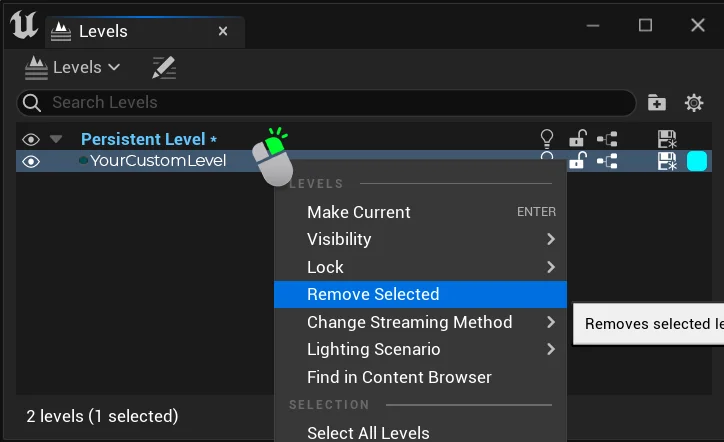Open the Levels panel settings gear
This screenshot has width=724, height=442.
click(x=693, y=103)
